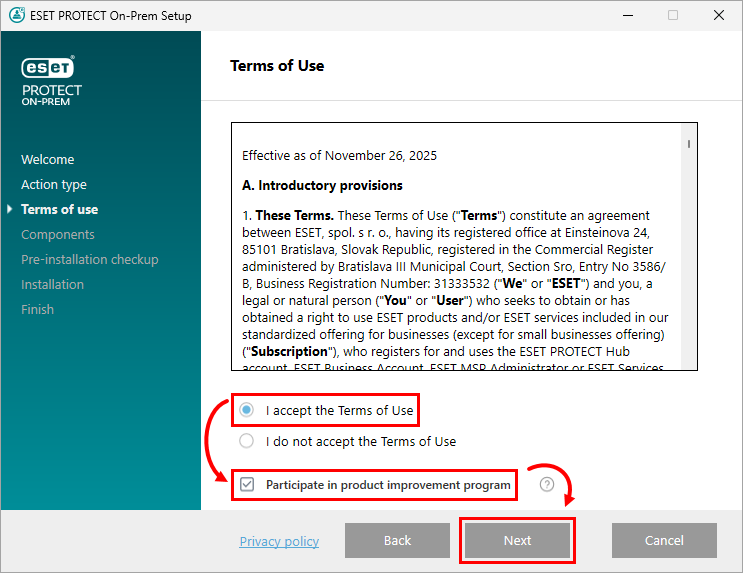Select the Action type step in the sidebar
Viewport: 743px width, 573px height.
click(54, 185)
